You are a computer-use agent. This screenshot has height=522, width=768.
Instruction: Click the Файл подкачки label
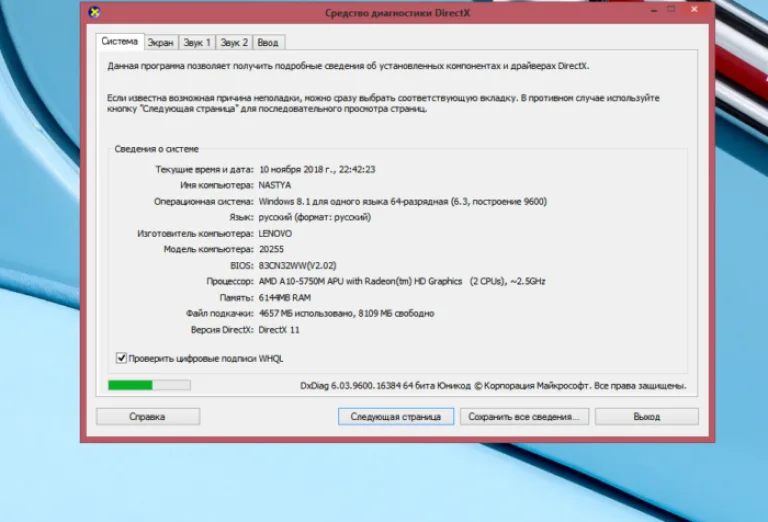click(220, 313)
